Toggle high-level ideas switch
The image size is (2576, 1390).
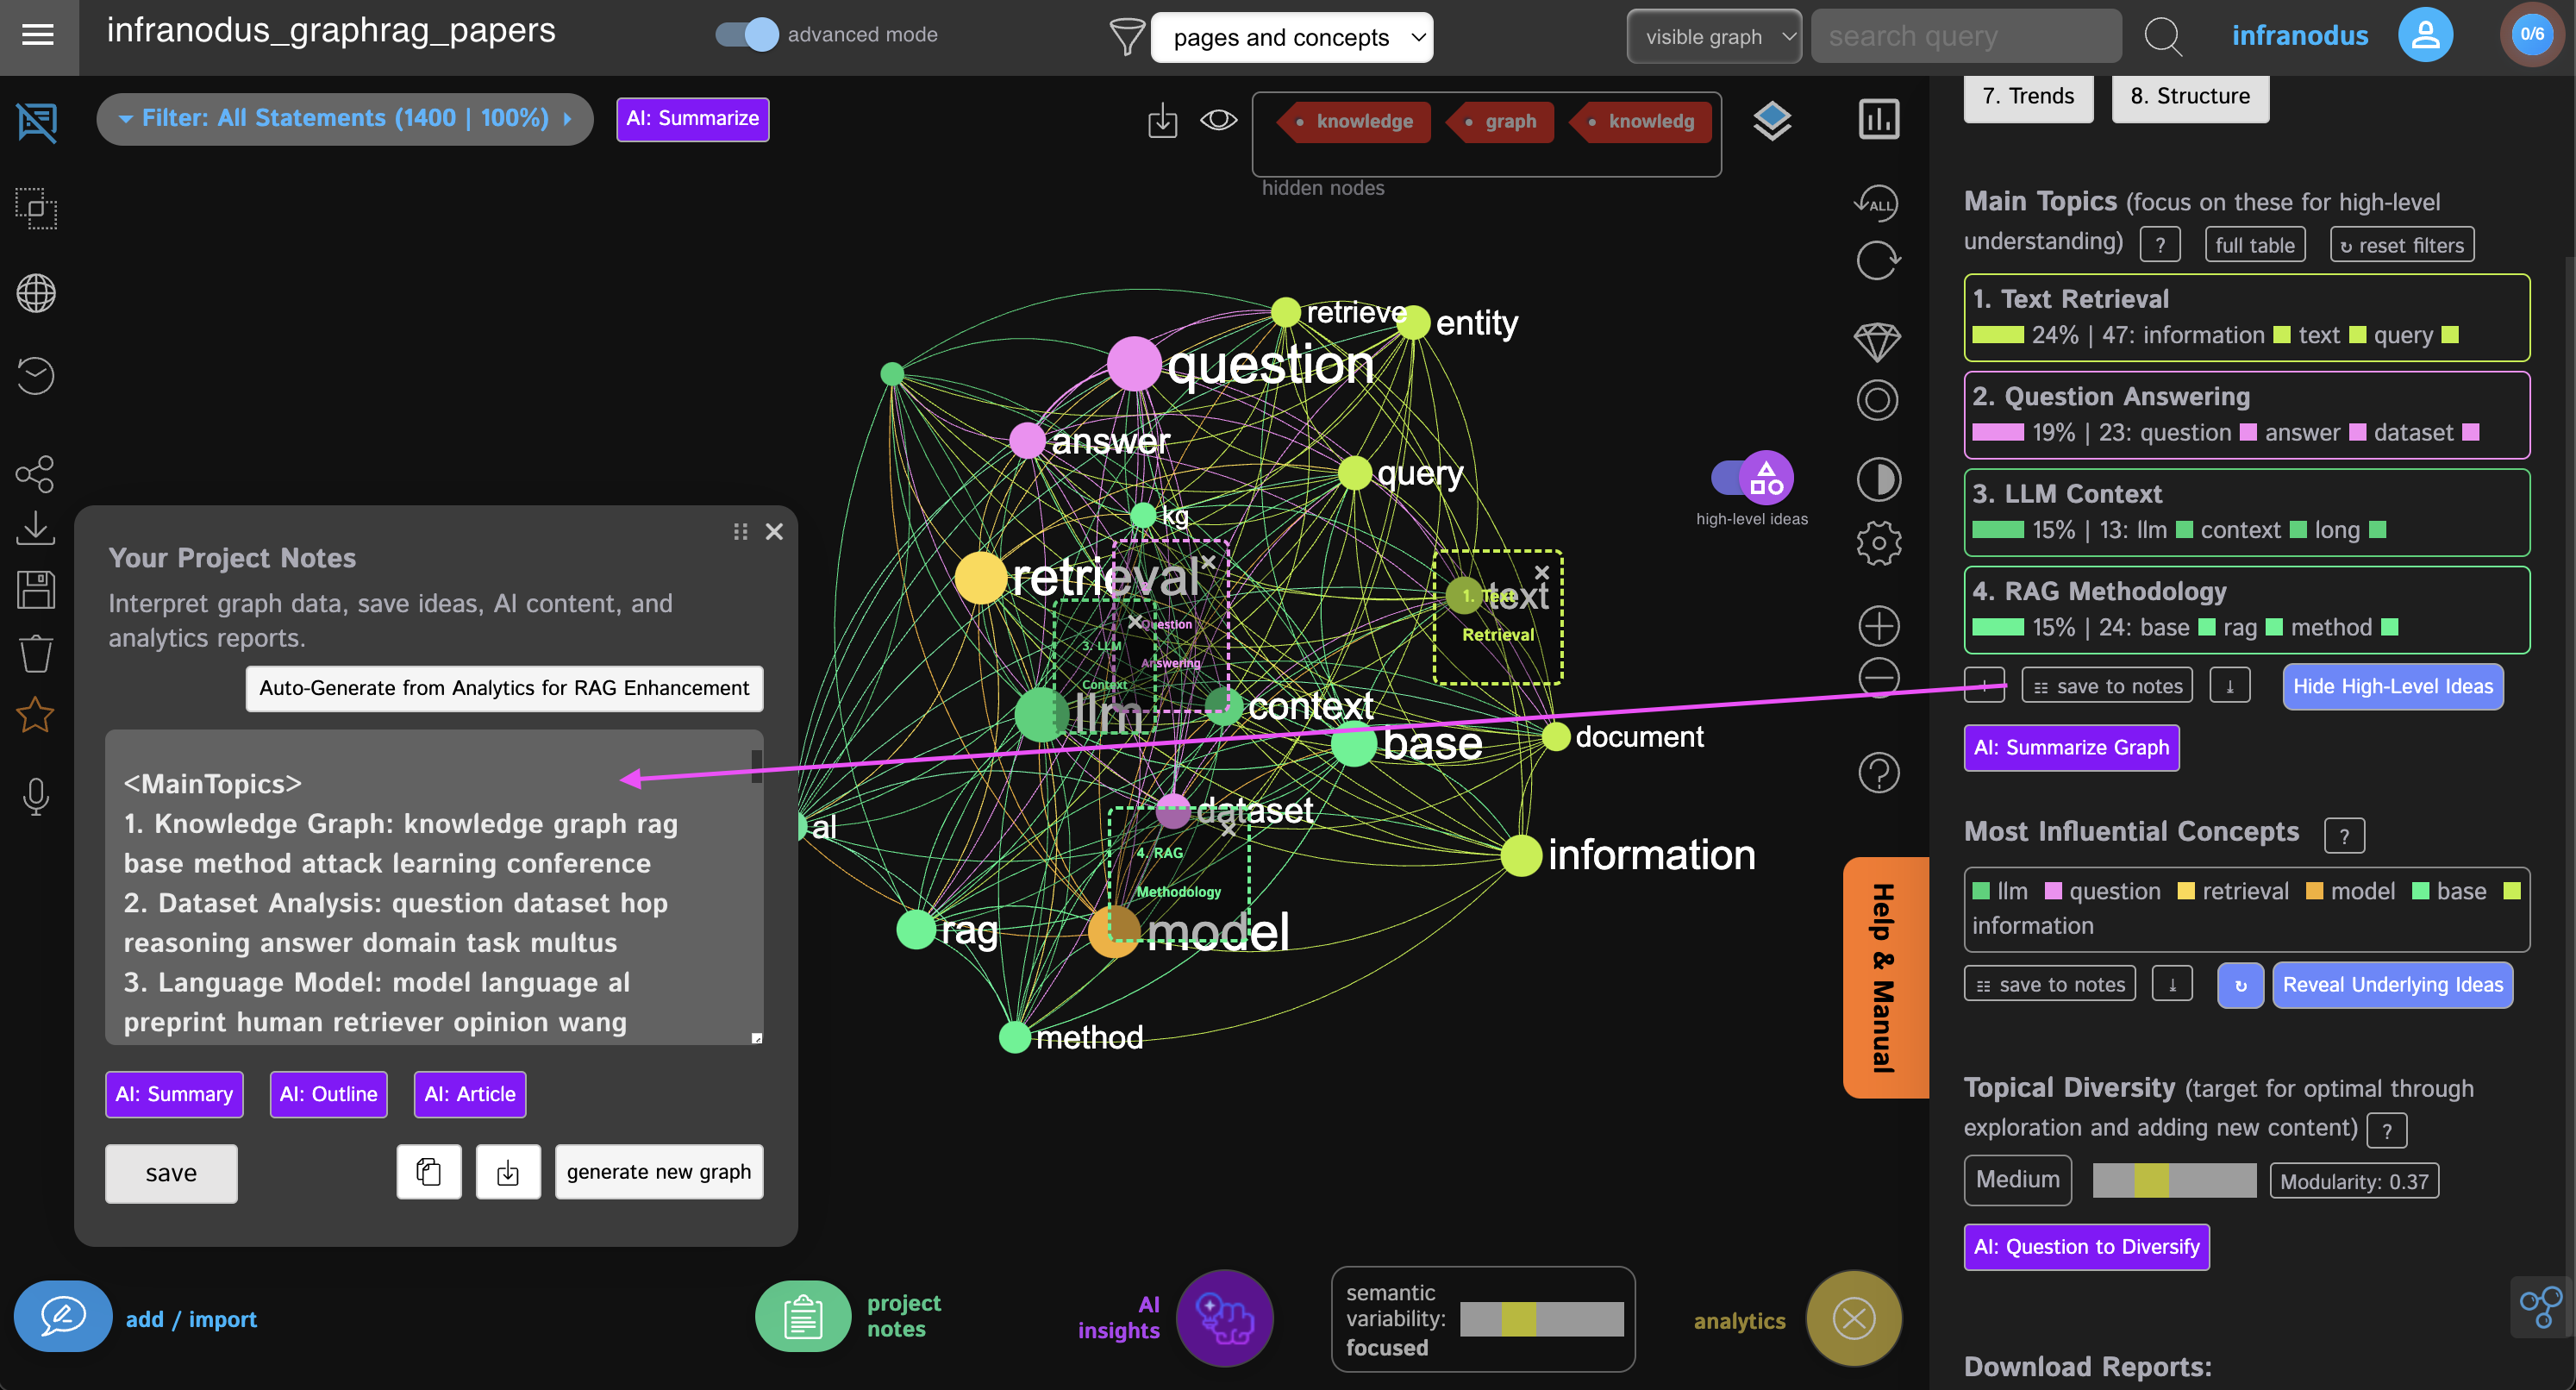[1753, 478]
